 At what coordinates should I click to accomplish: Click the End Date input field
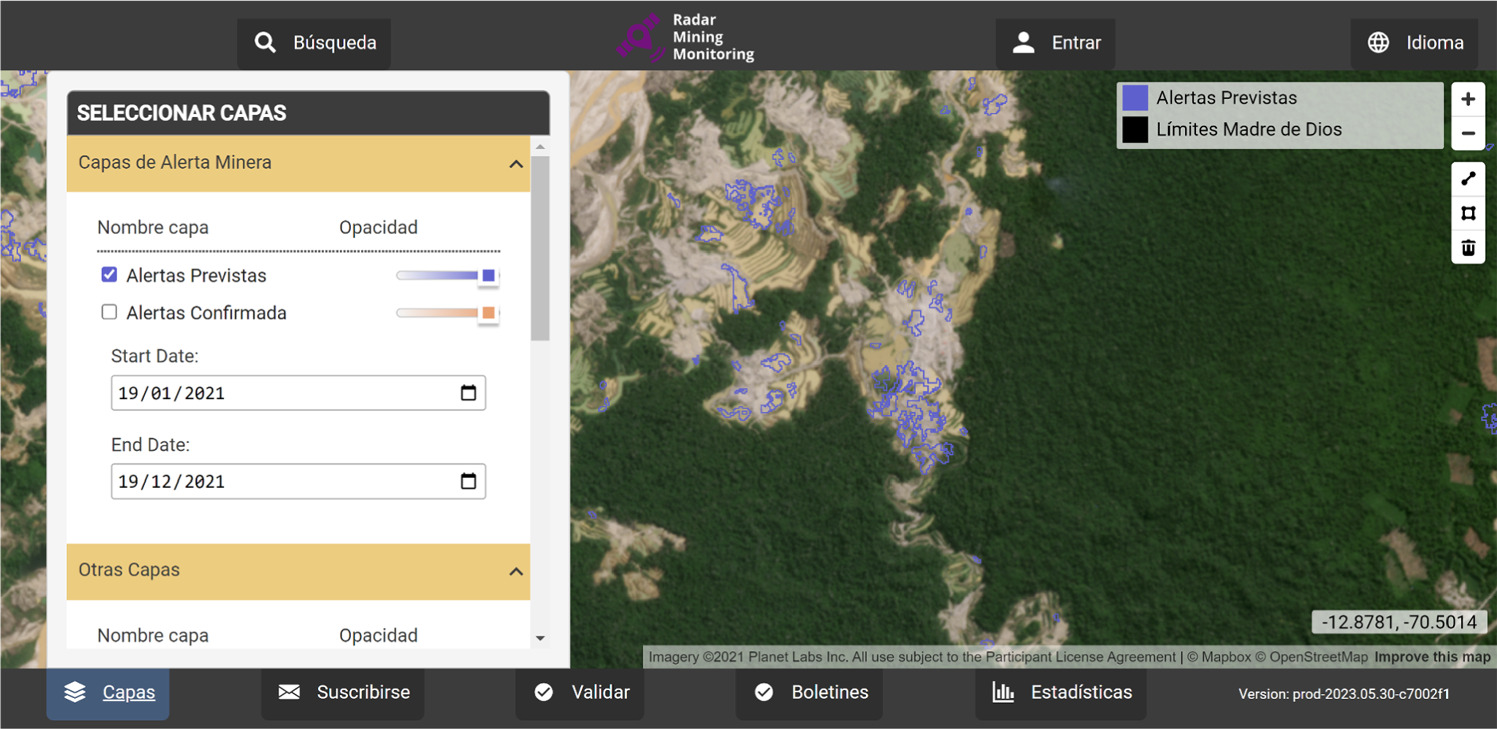coord(298,481)
